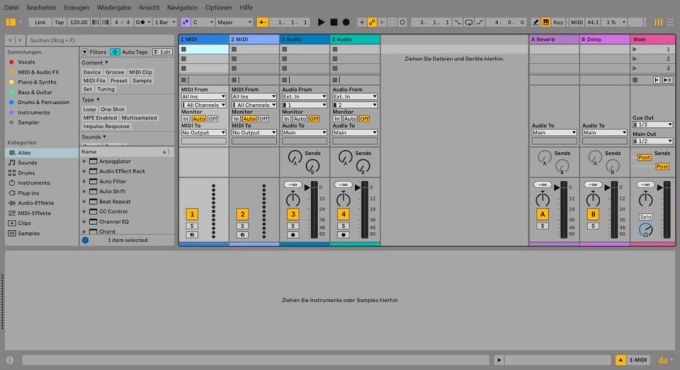Screen dimensions: 680x370
Task: Start playback with the Play button
Action: tap(321, 22)
